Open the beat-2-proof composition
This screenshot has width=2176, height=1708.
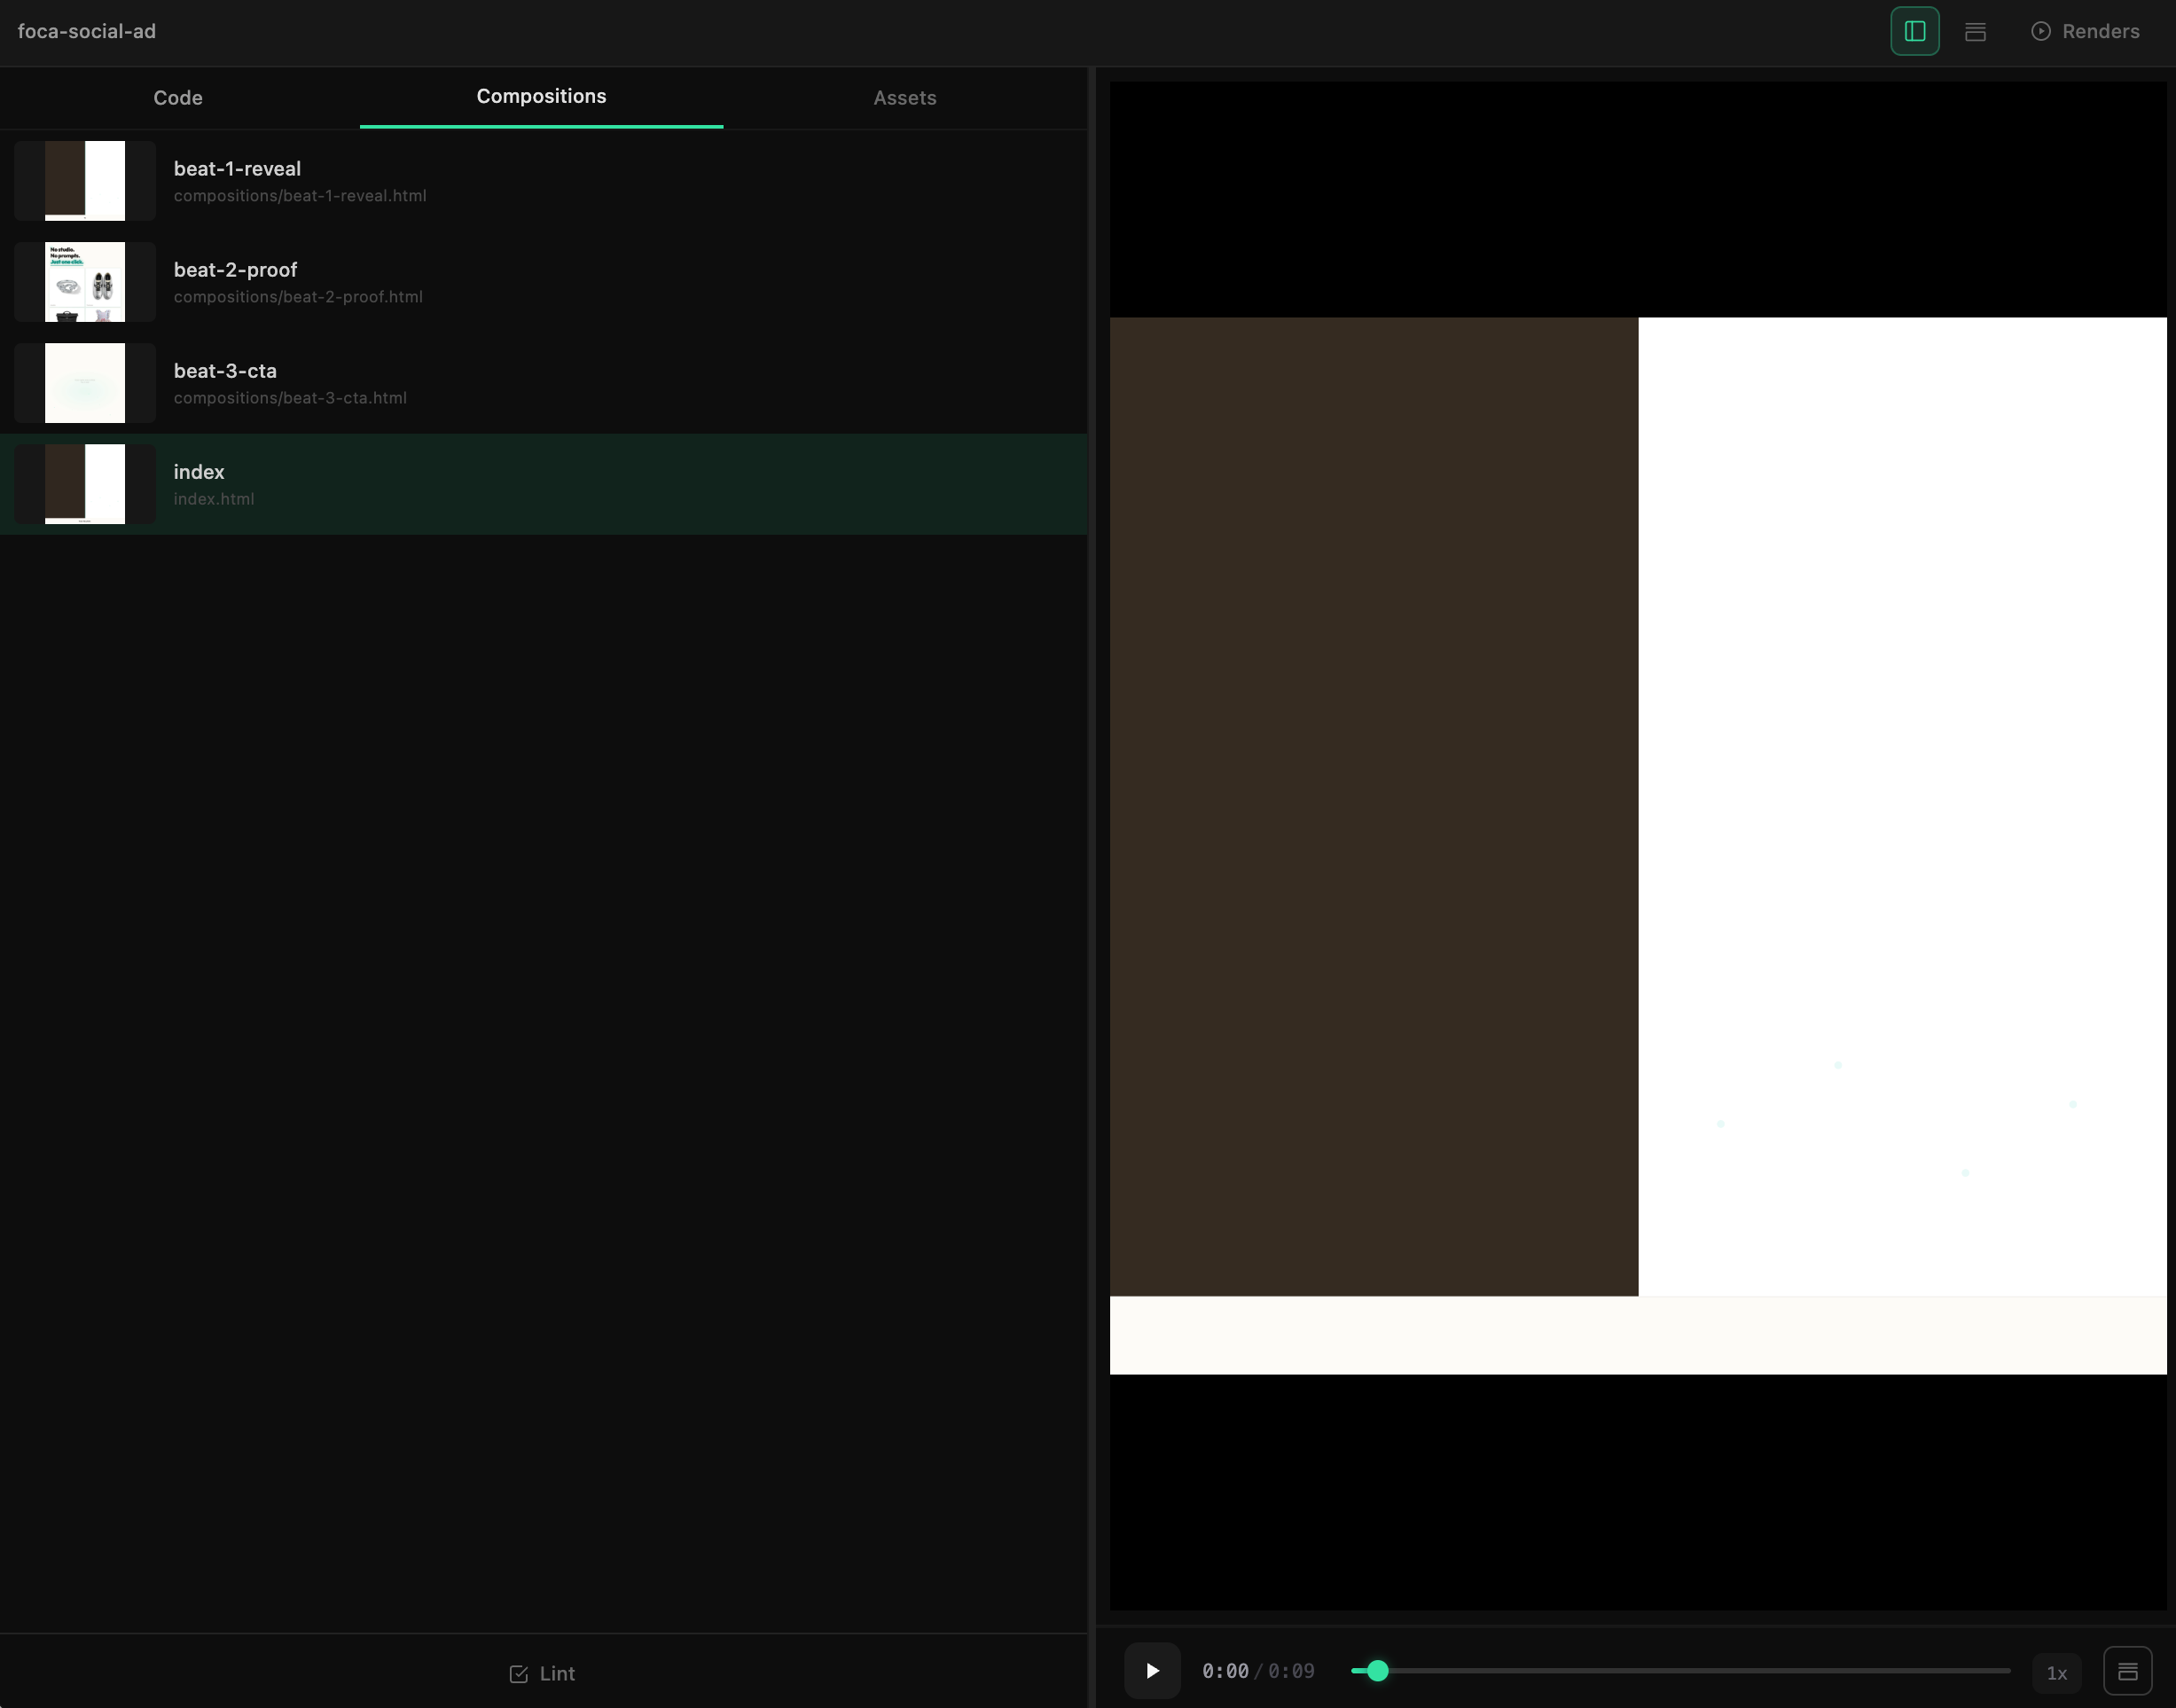[235, 270]
